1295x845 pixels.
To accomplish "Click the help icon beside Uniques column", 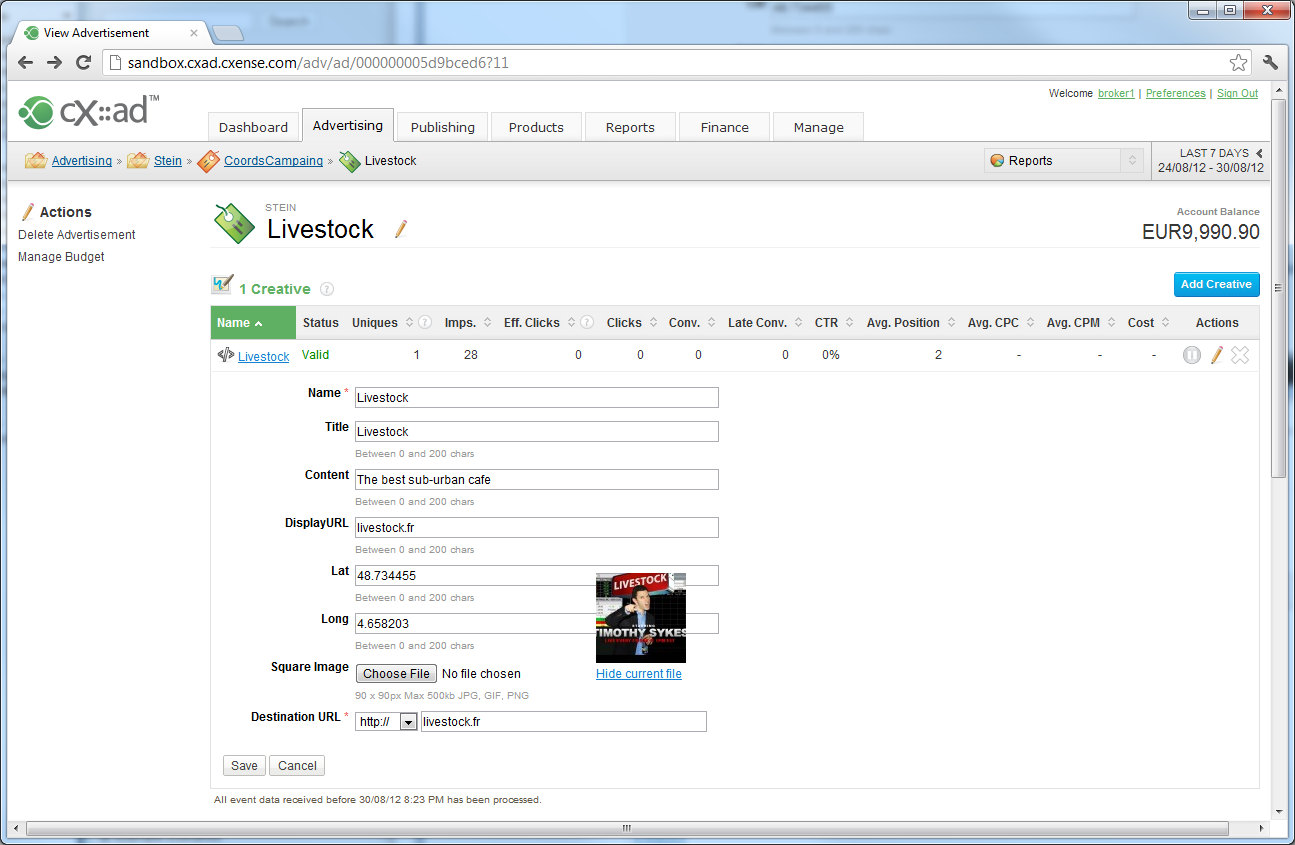I will pos(425,323).
